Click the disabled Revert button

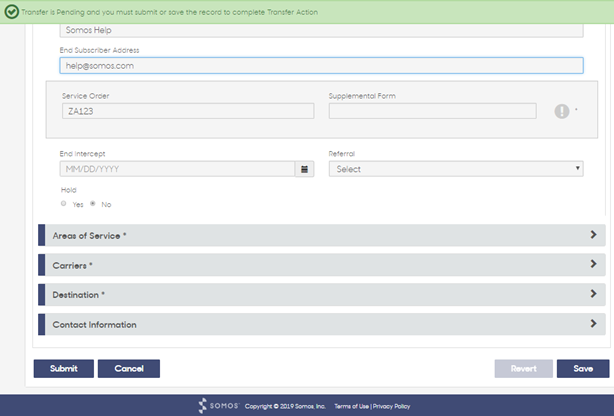[524, 369]
